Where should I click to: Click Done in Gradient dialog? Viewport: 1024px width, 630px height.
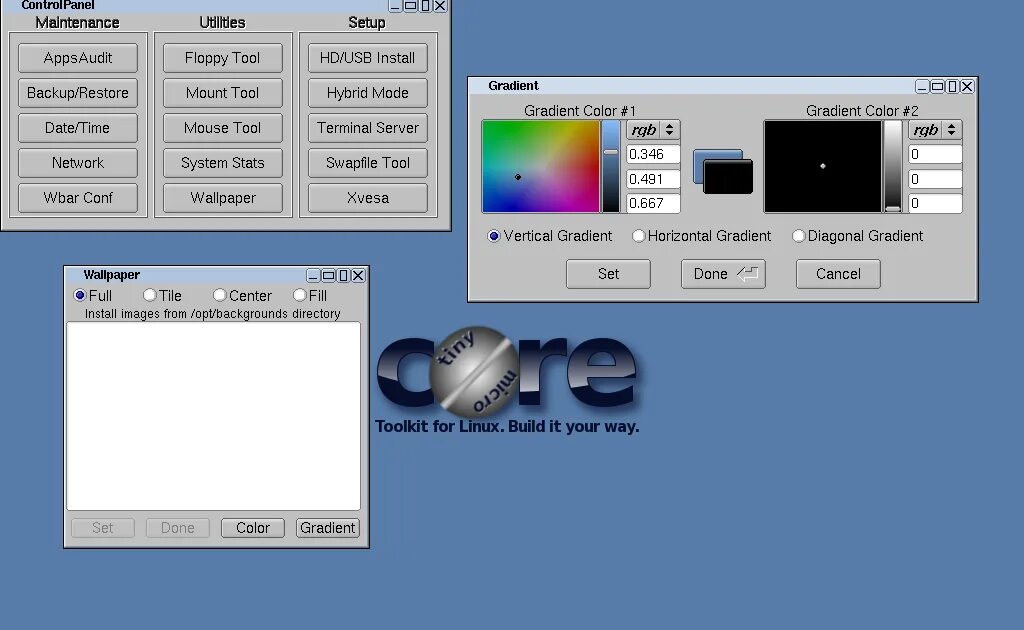(x=724, y=274)
